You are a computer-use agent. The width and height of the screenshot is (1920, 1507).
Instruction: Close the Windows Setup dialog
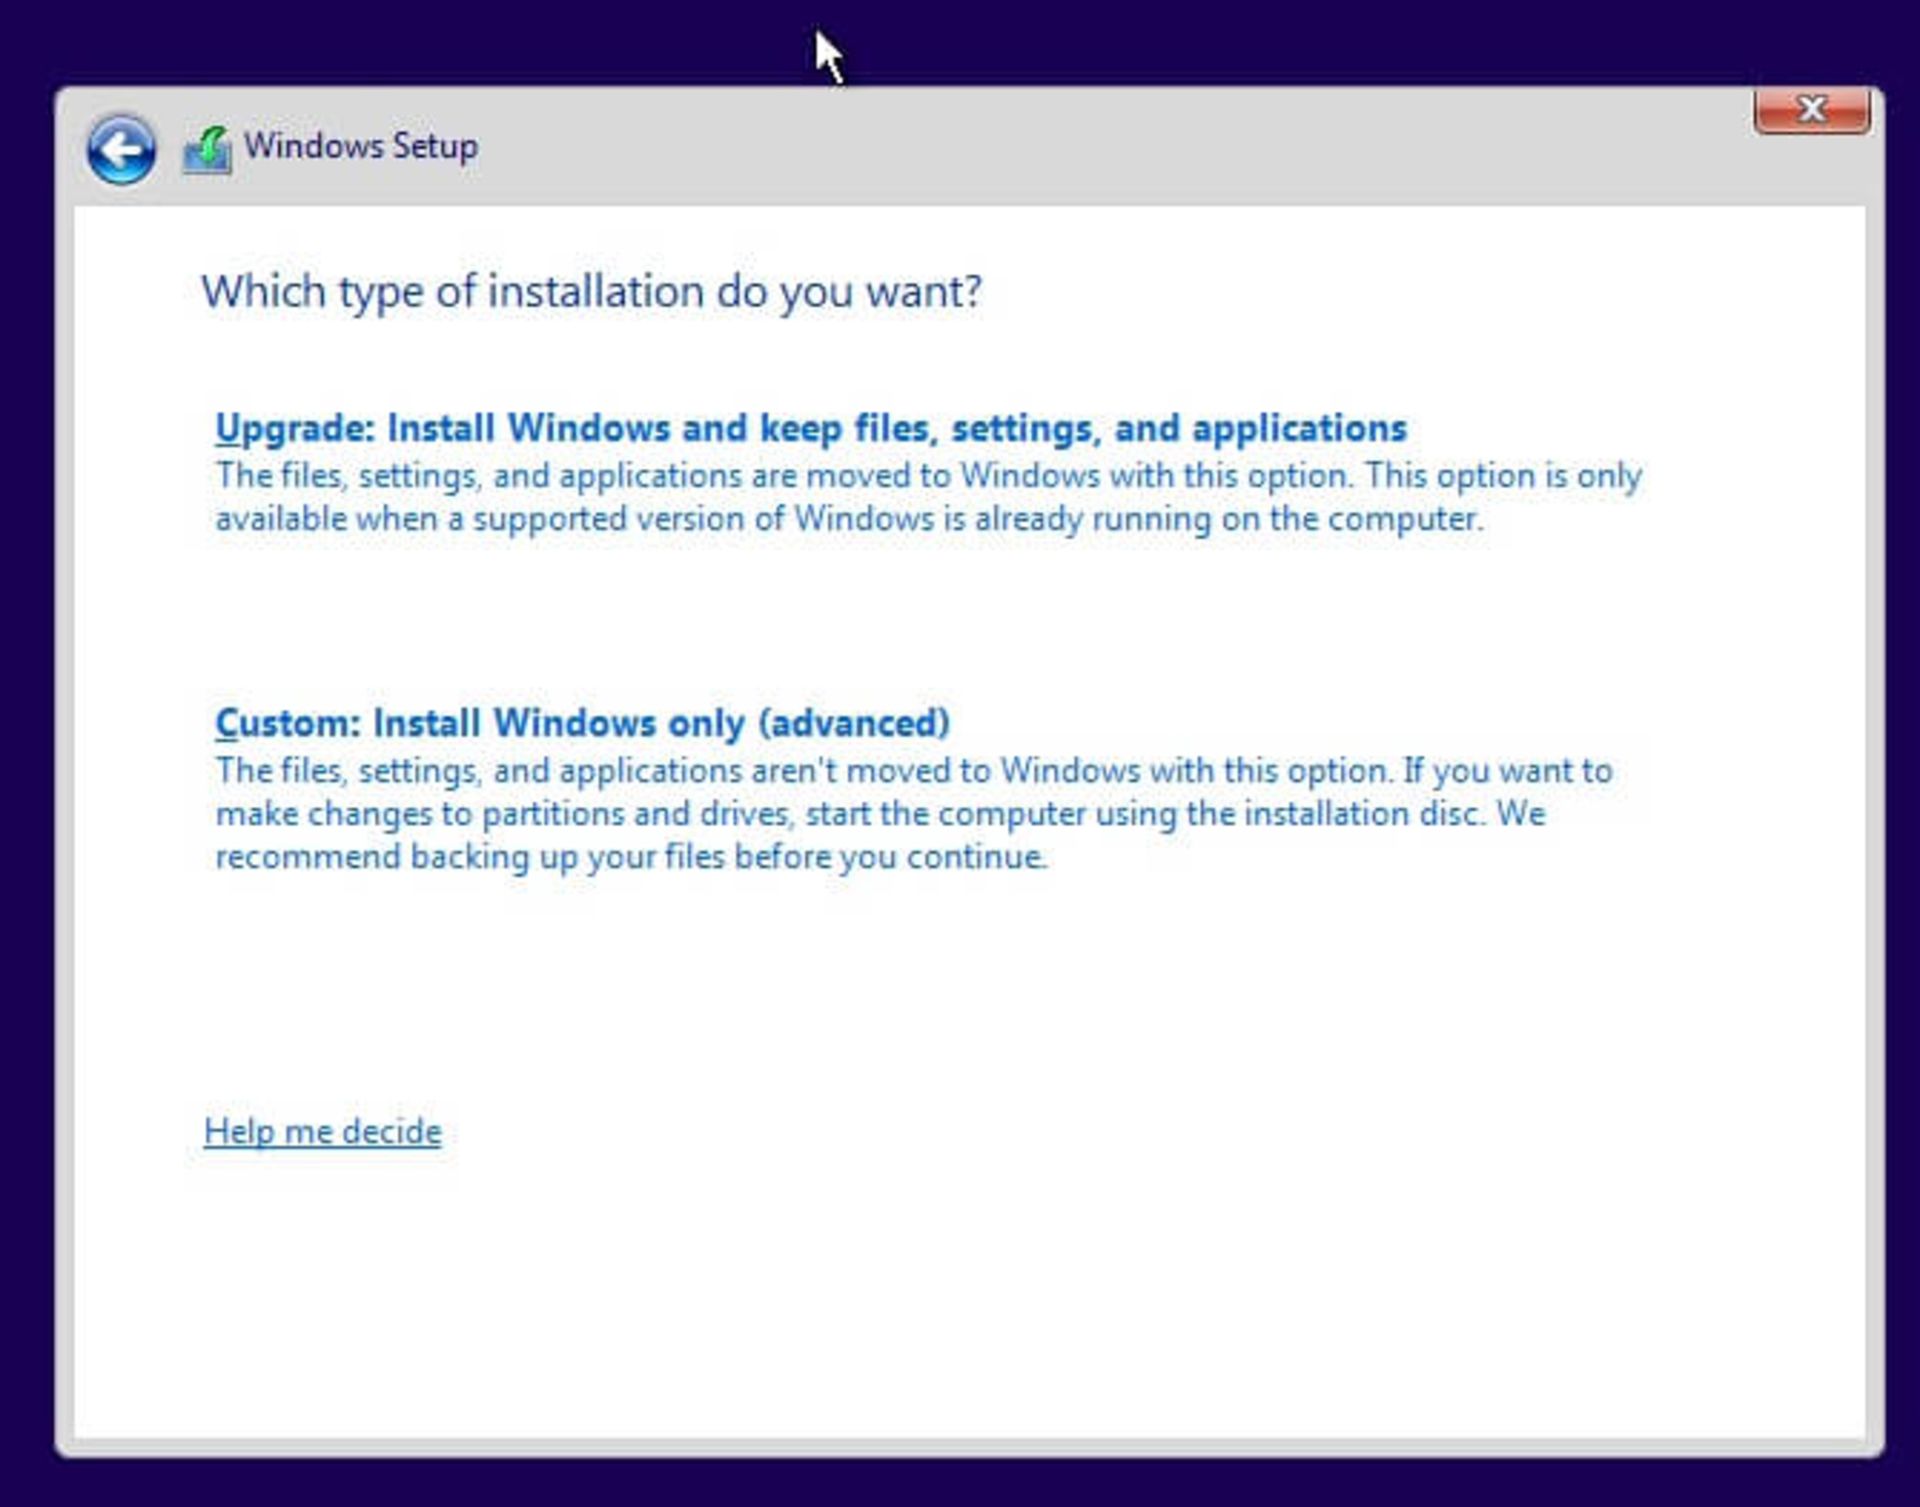point(1811,110)
